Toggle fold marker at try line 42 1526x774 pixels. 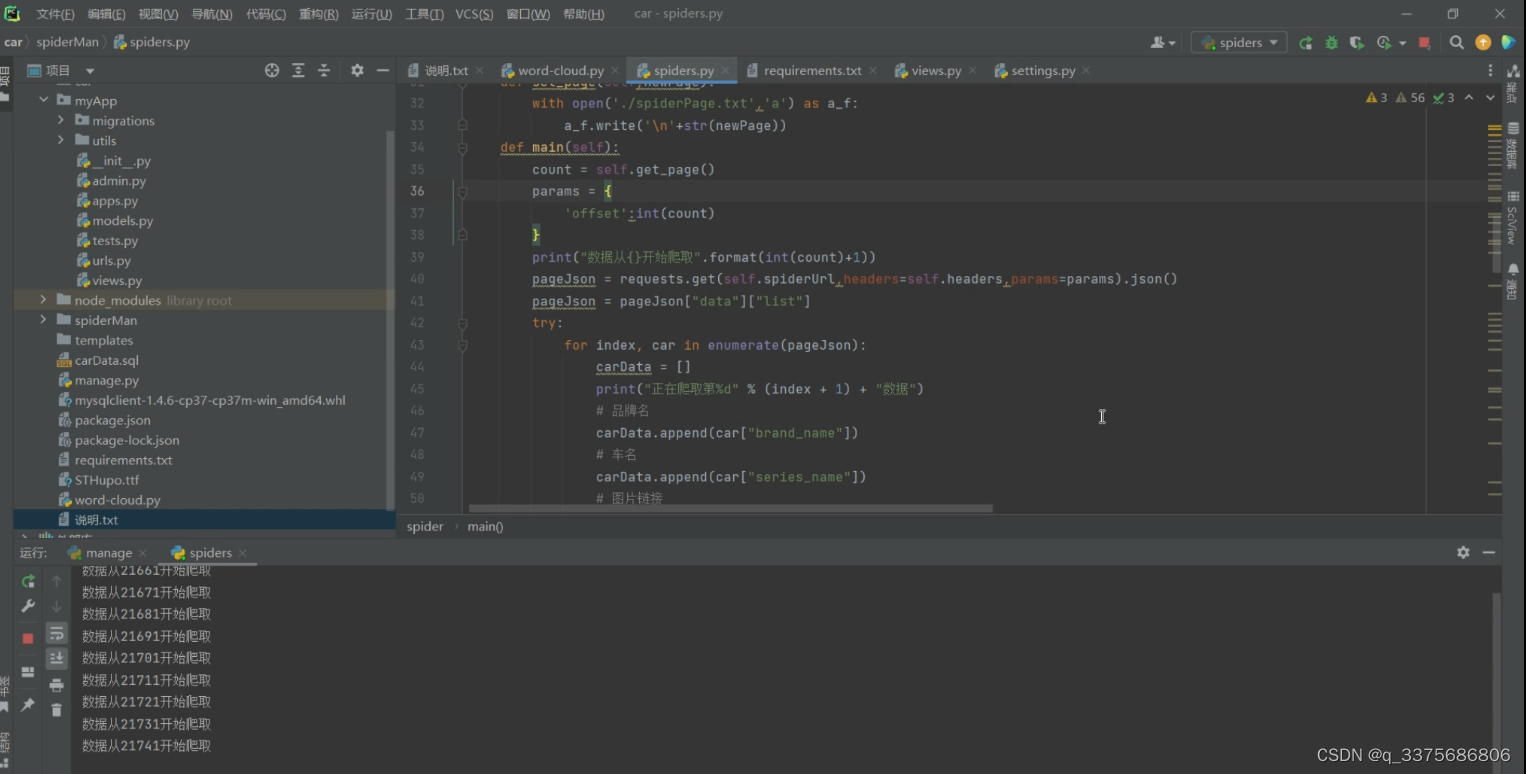pyautogui.click(x=462, y=323)
